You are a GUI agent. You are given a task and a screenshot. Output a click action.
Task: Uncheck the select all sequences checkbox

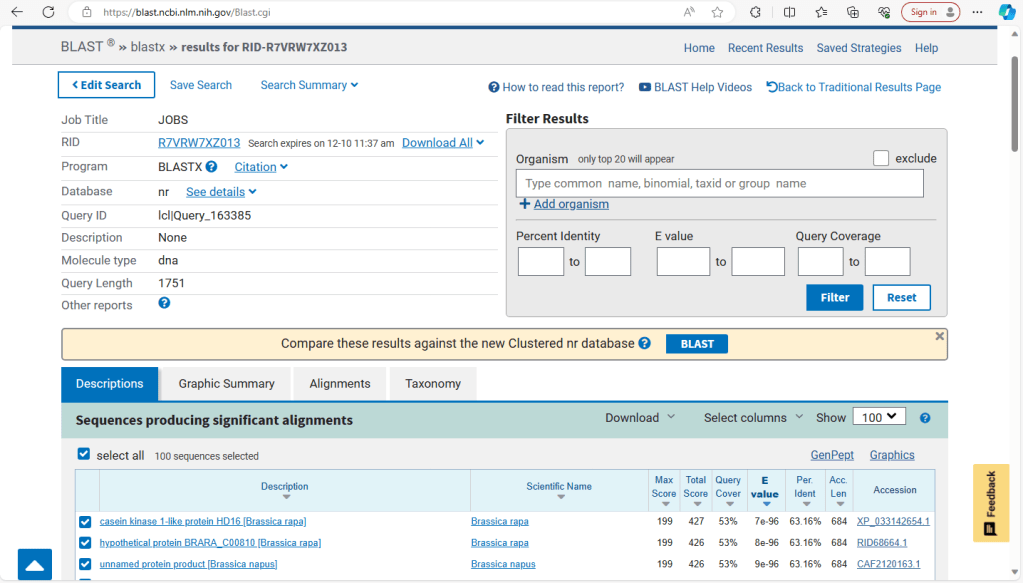tap(84, 454)
